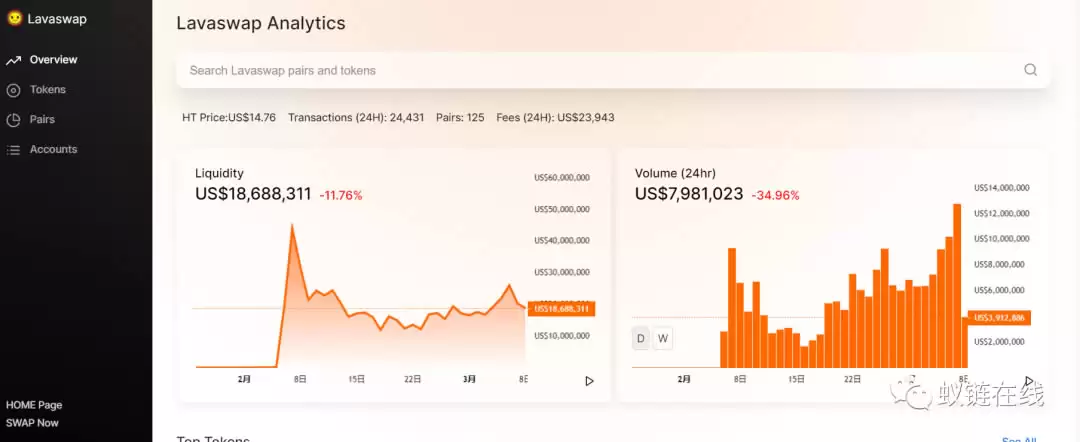Click the Pairs pie-chart icon
The image size is (1080, 442).
(13, 120)
